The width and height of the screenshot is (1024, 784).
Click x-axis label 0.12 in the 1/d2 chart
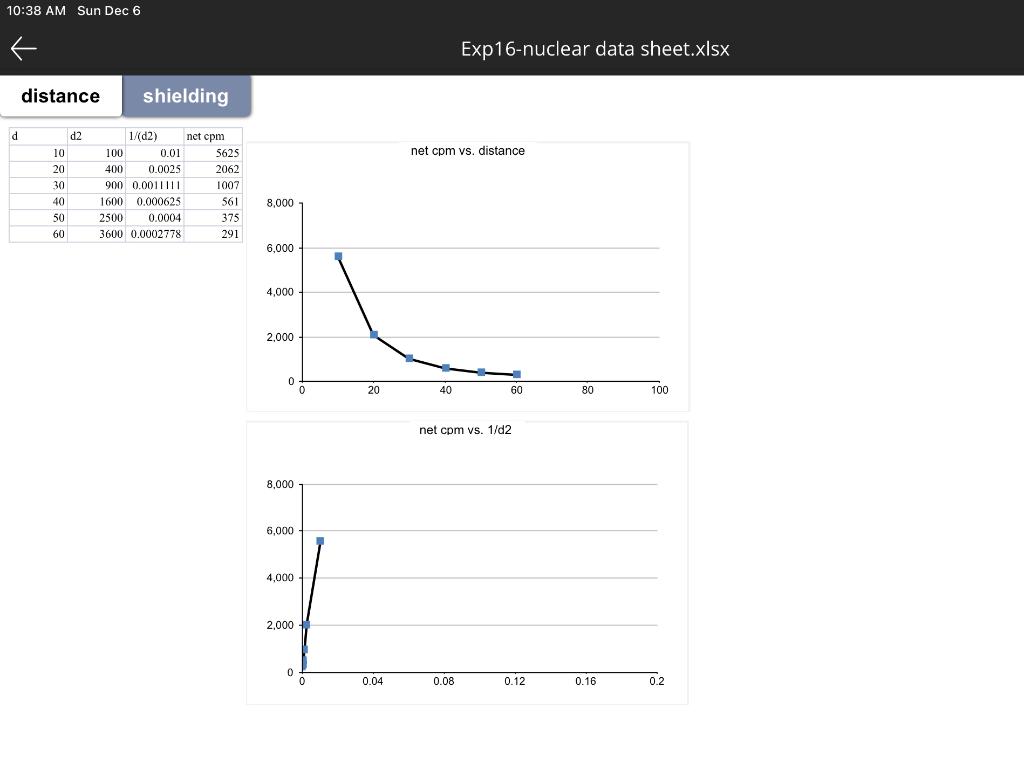pyautogui.click(x=515, y=681)
